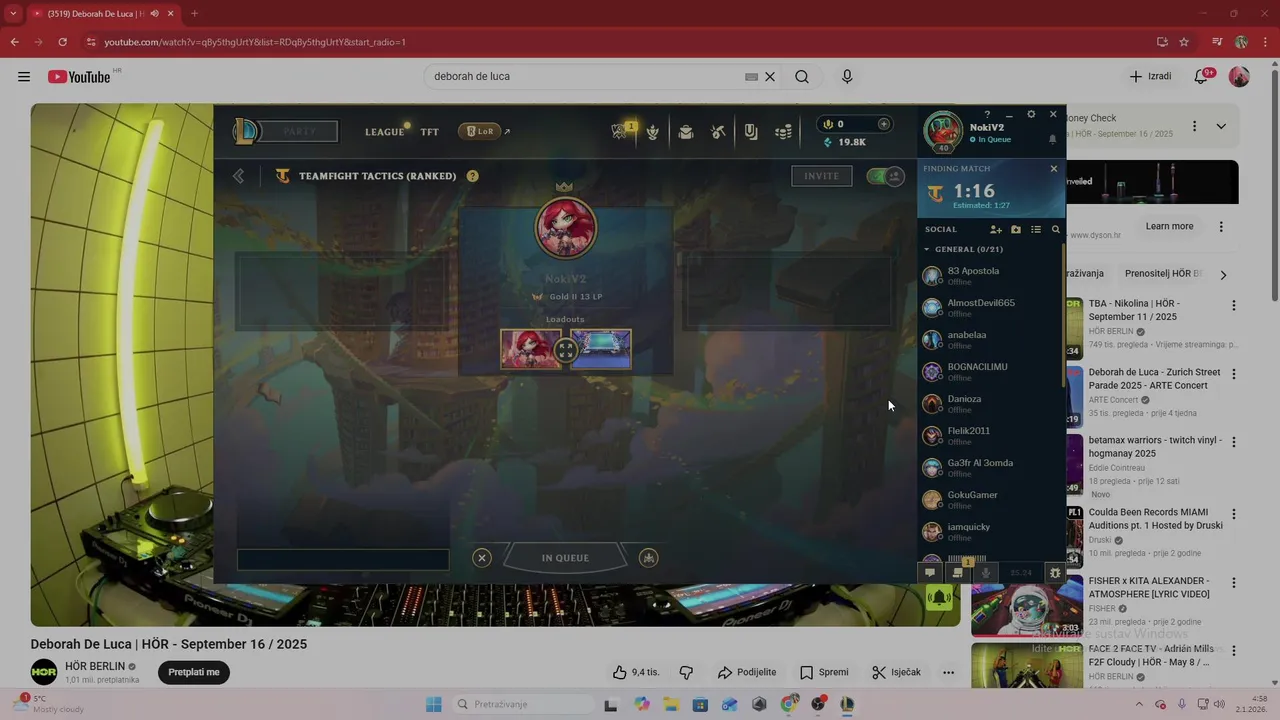The image size is (1280, 720).
Task: Open the crafting hammer icon in League client
Action: [x=718, y=132]
